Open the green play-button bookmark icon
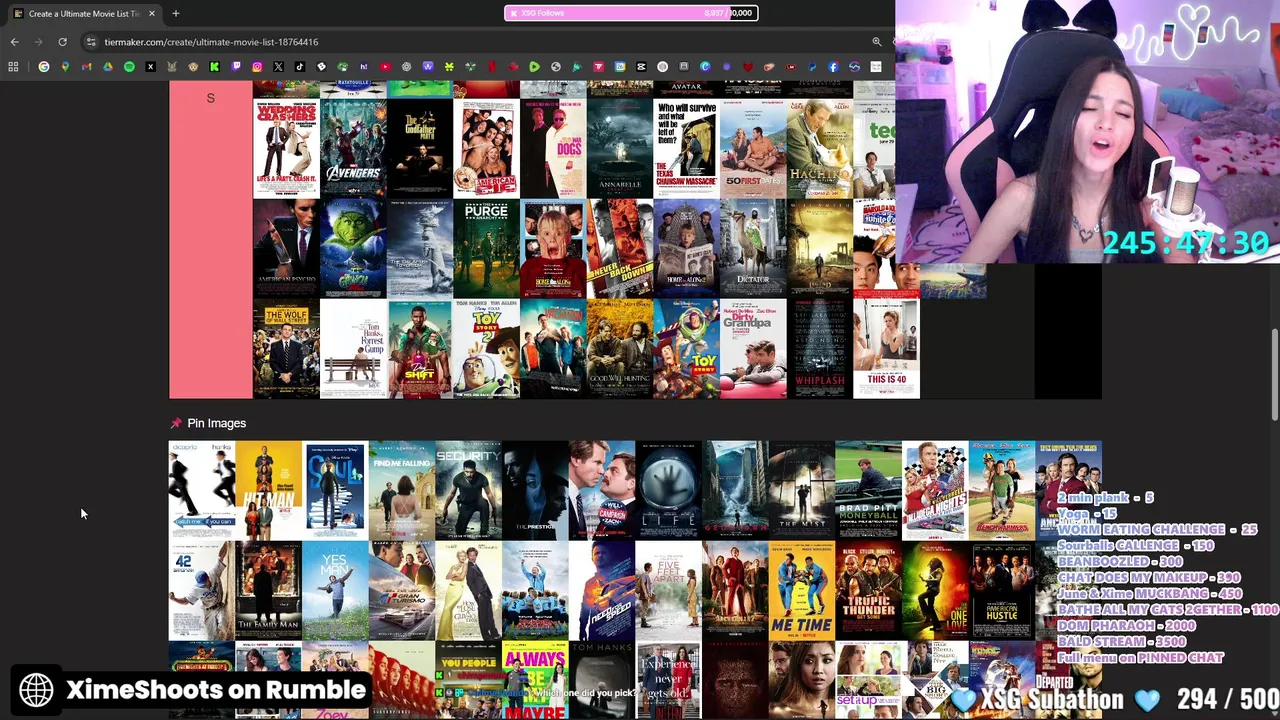The image size is (1280, 720). (x=534, y=67)
